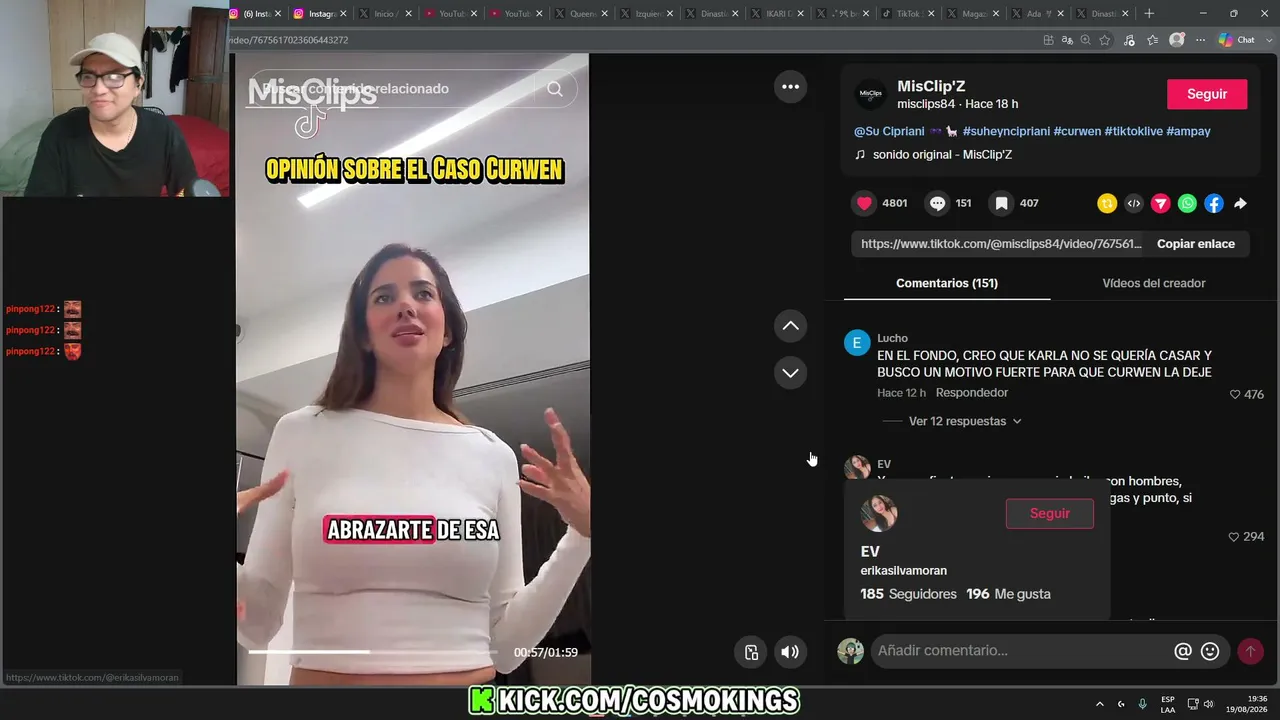Screen dimensions: 1280x720
Task: Switch to the IKARI browser tab
Action: [x=776, y=14]
